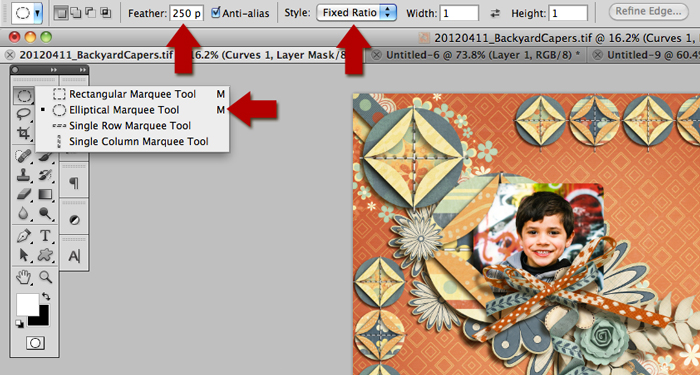Select the History Brush tool

tap(46, 175)
